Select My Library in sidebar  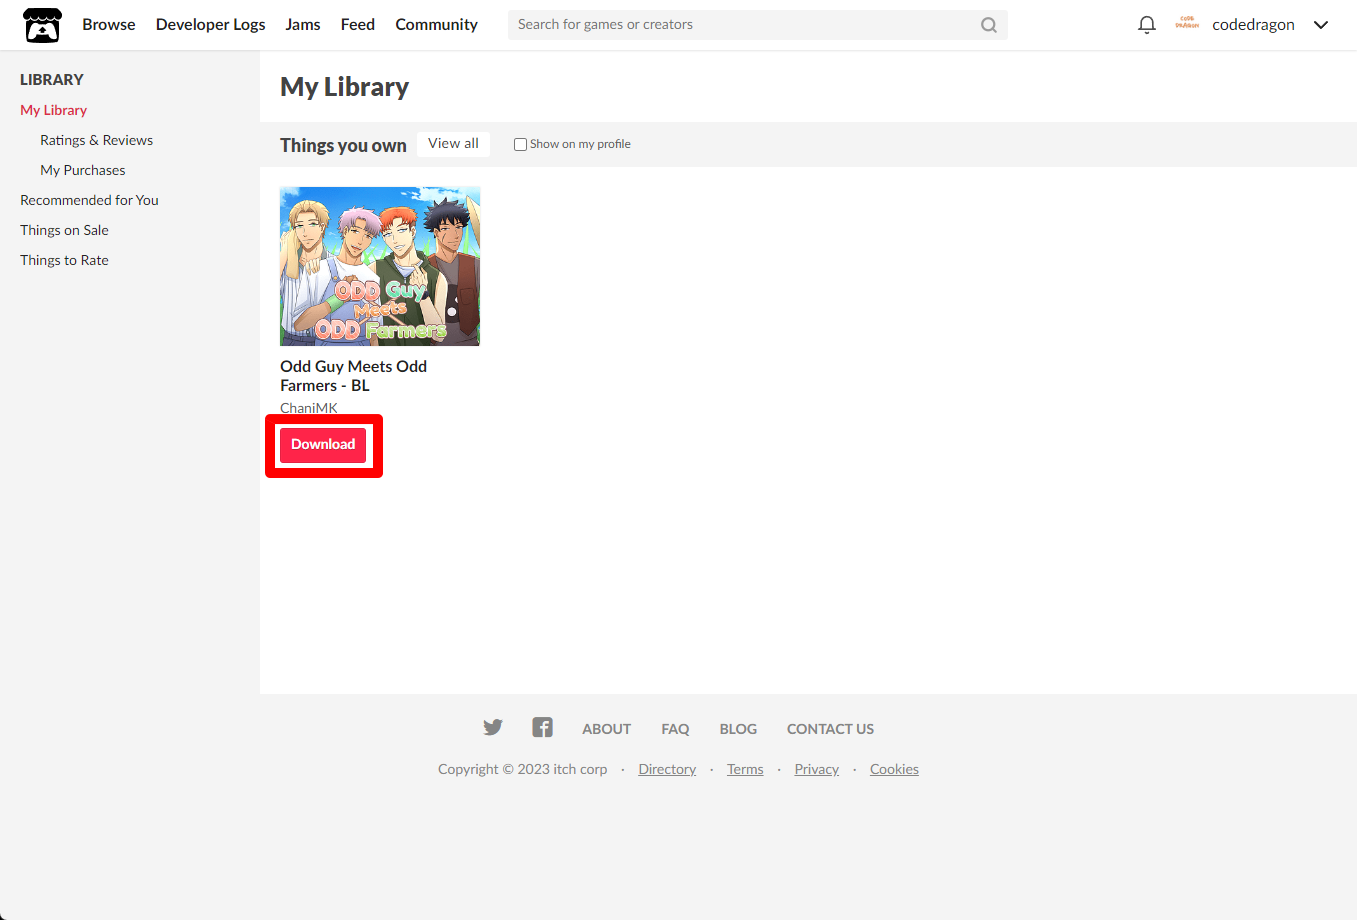(54, 110)
